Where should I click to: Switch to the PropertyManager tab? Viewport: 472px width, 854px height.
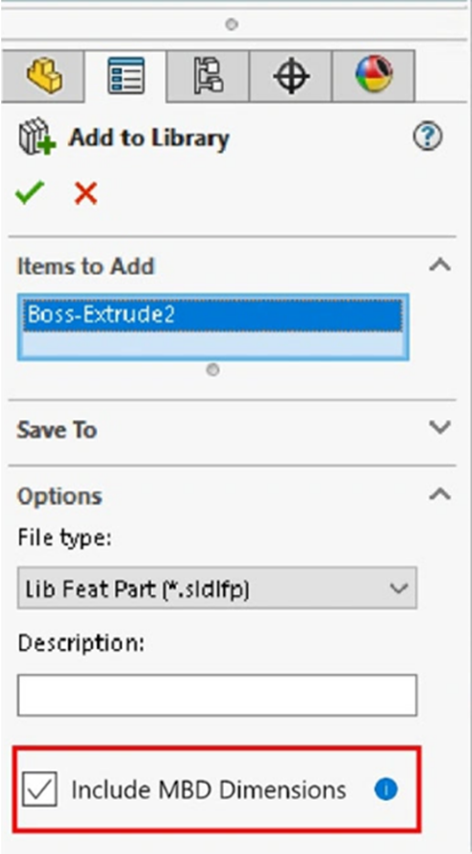[126, 76]
